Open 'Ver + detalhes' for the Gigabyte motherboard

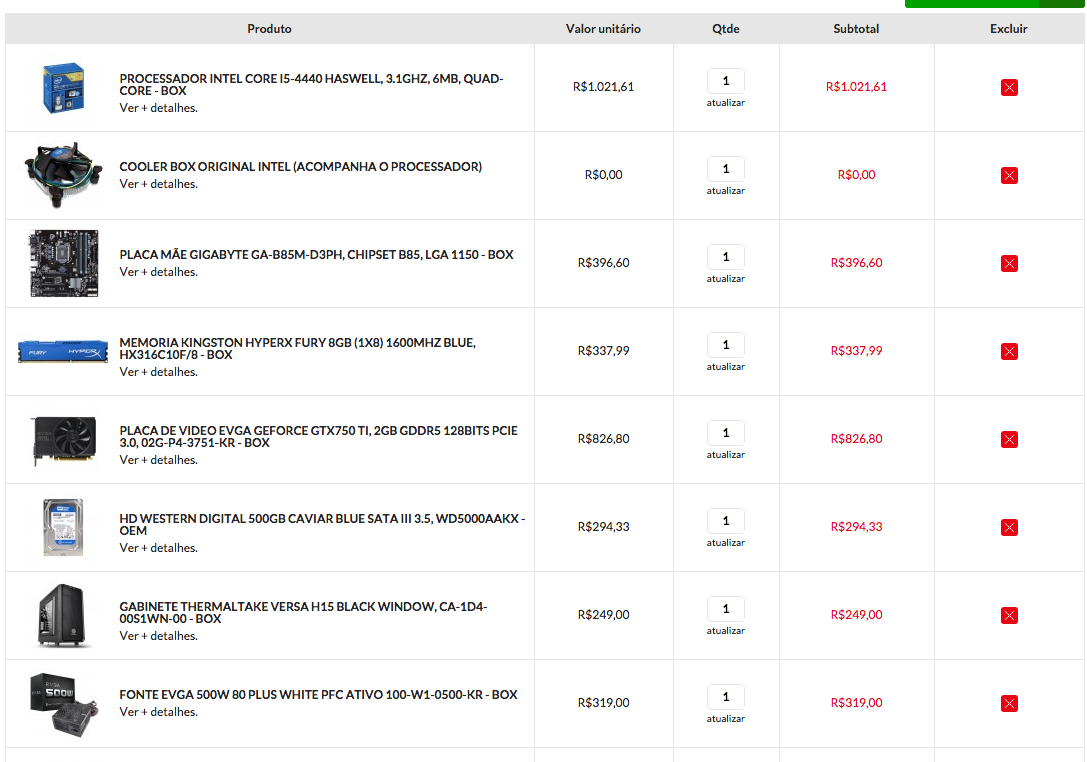coord(159,272)
